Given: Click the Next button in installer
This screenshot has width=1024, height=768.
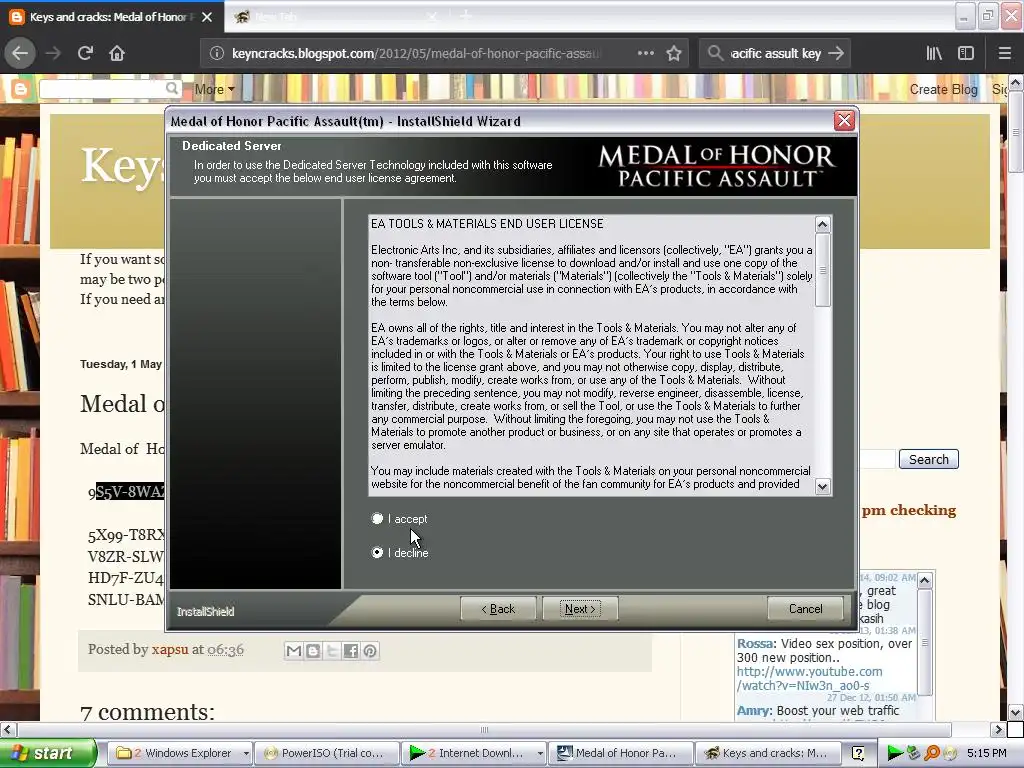Looking at the screenshot, I should pos(580,609).
